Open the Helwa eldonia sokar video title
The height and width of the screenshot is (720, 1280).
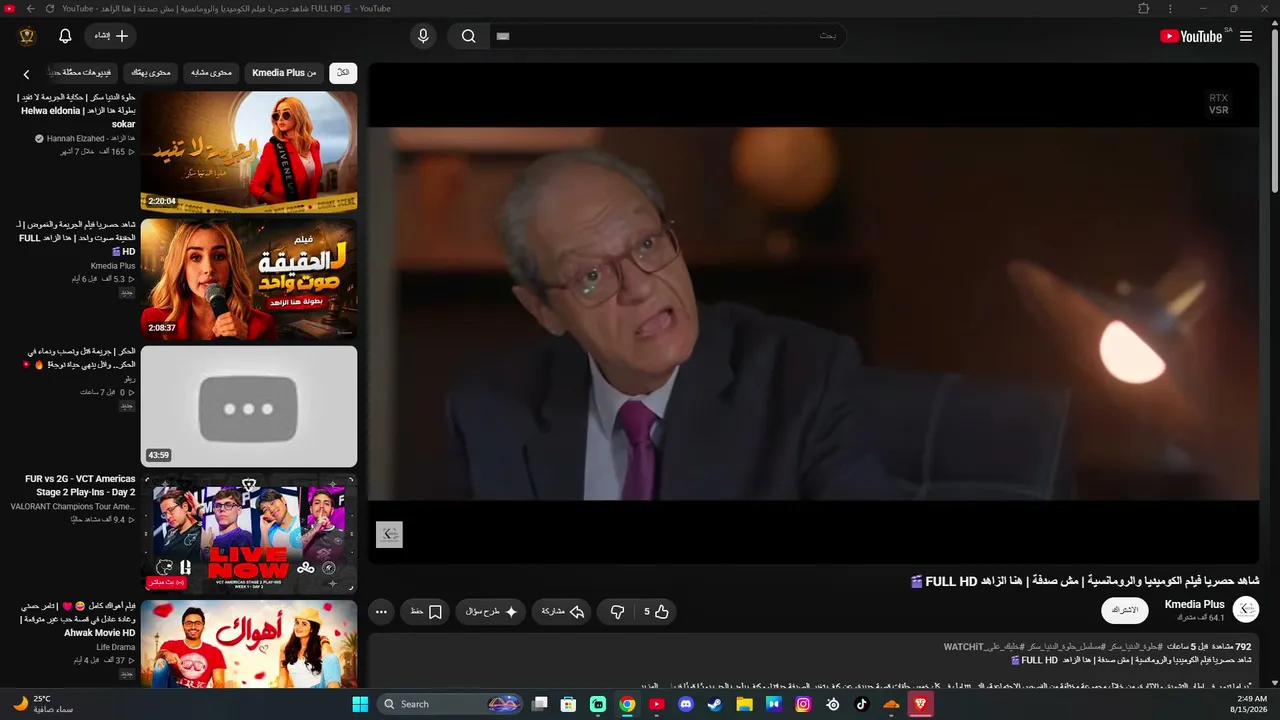pos(76,111)
